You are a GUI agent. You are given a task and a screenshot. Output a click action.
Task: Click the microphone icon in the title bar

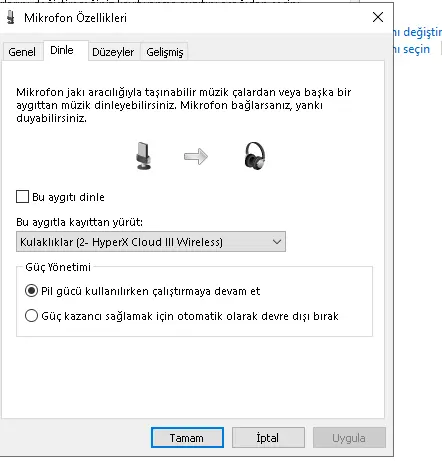coord(11,17)
